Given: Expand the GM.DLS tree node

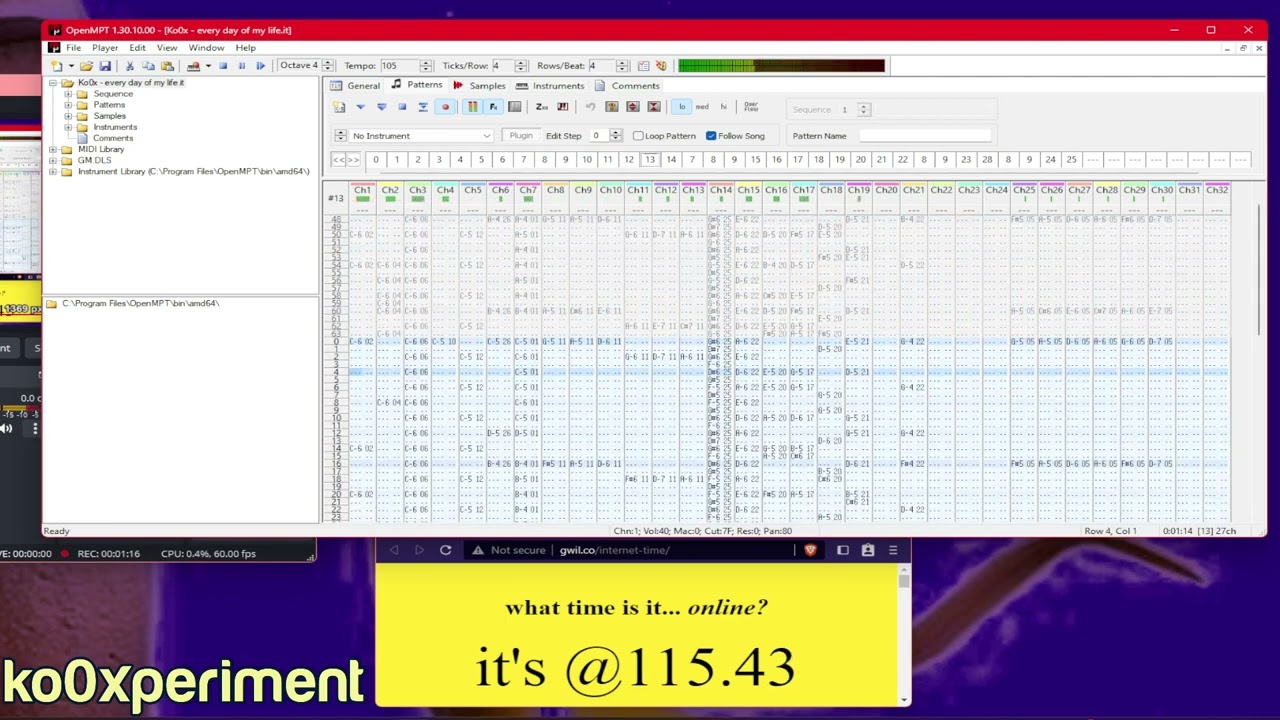Looking at the screenshot, I should [x=53, y=160].
